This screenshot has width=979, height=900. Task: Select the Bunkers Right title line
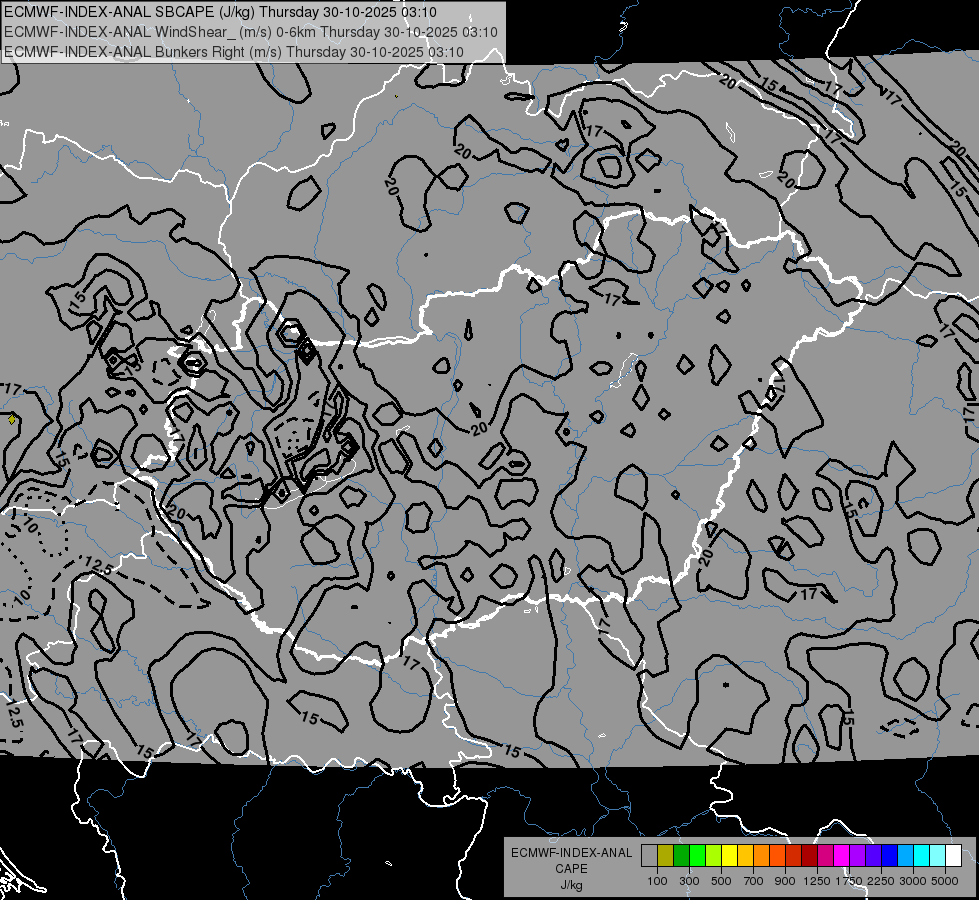(x=234, y=52)
